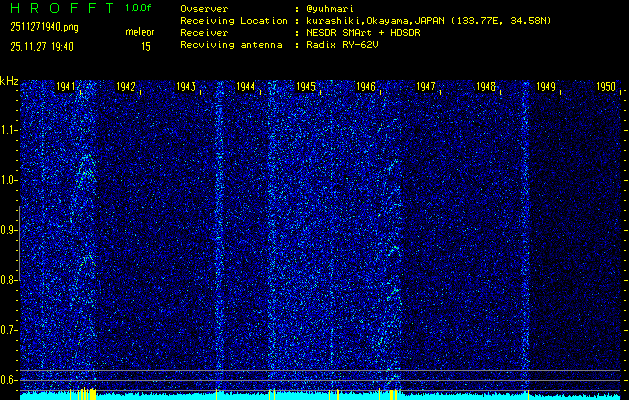The width and height of the screenshot is (629, 400).
Task: Click the 1942 time marker
Action: point(126,87)
